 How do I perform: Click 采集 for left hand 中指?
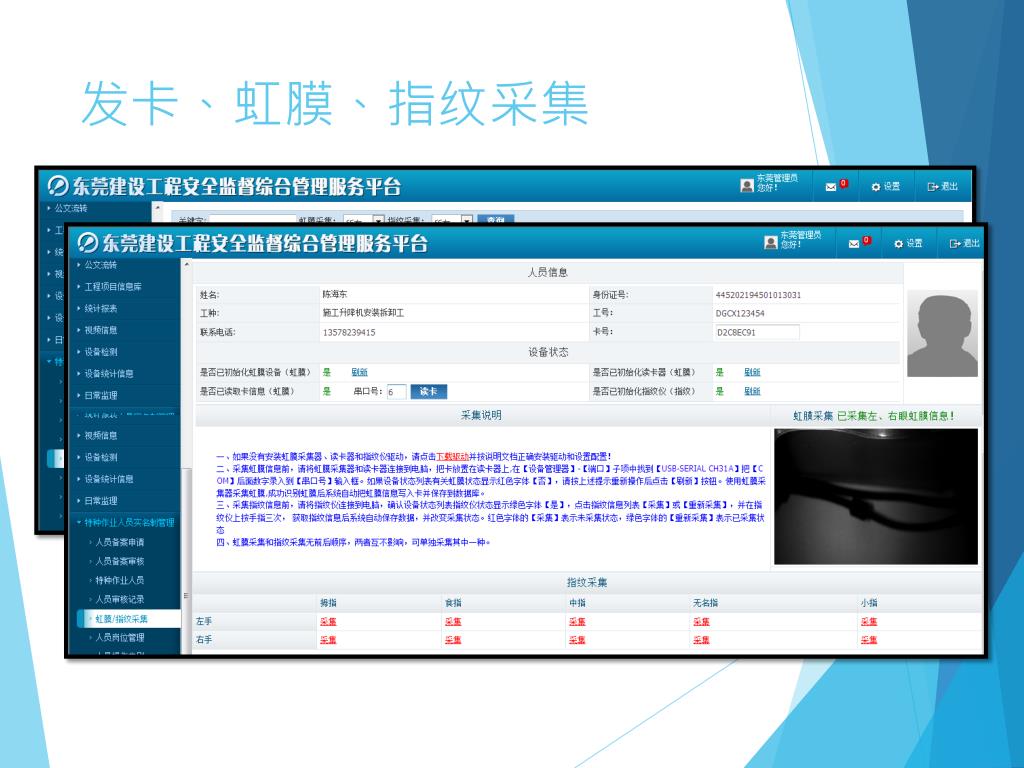click(577, 621)
